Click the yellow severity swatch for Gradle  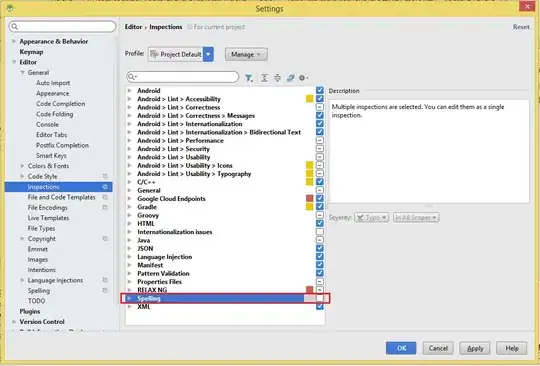click(x=310, y=207)
